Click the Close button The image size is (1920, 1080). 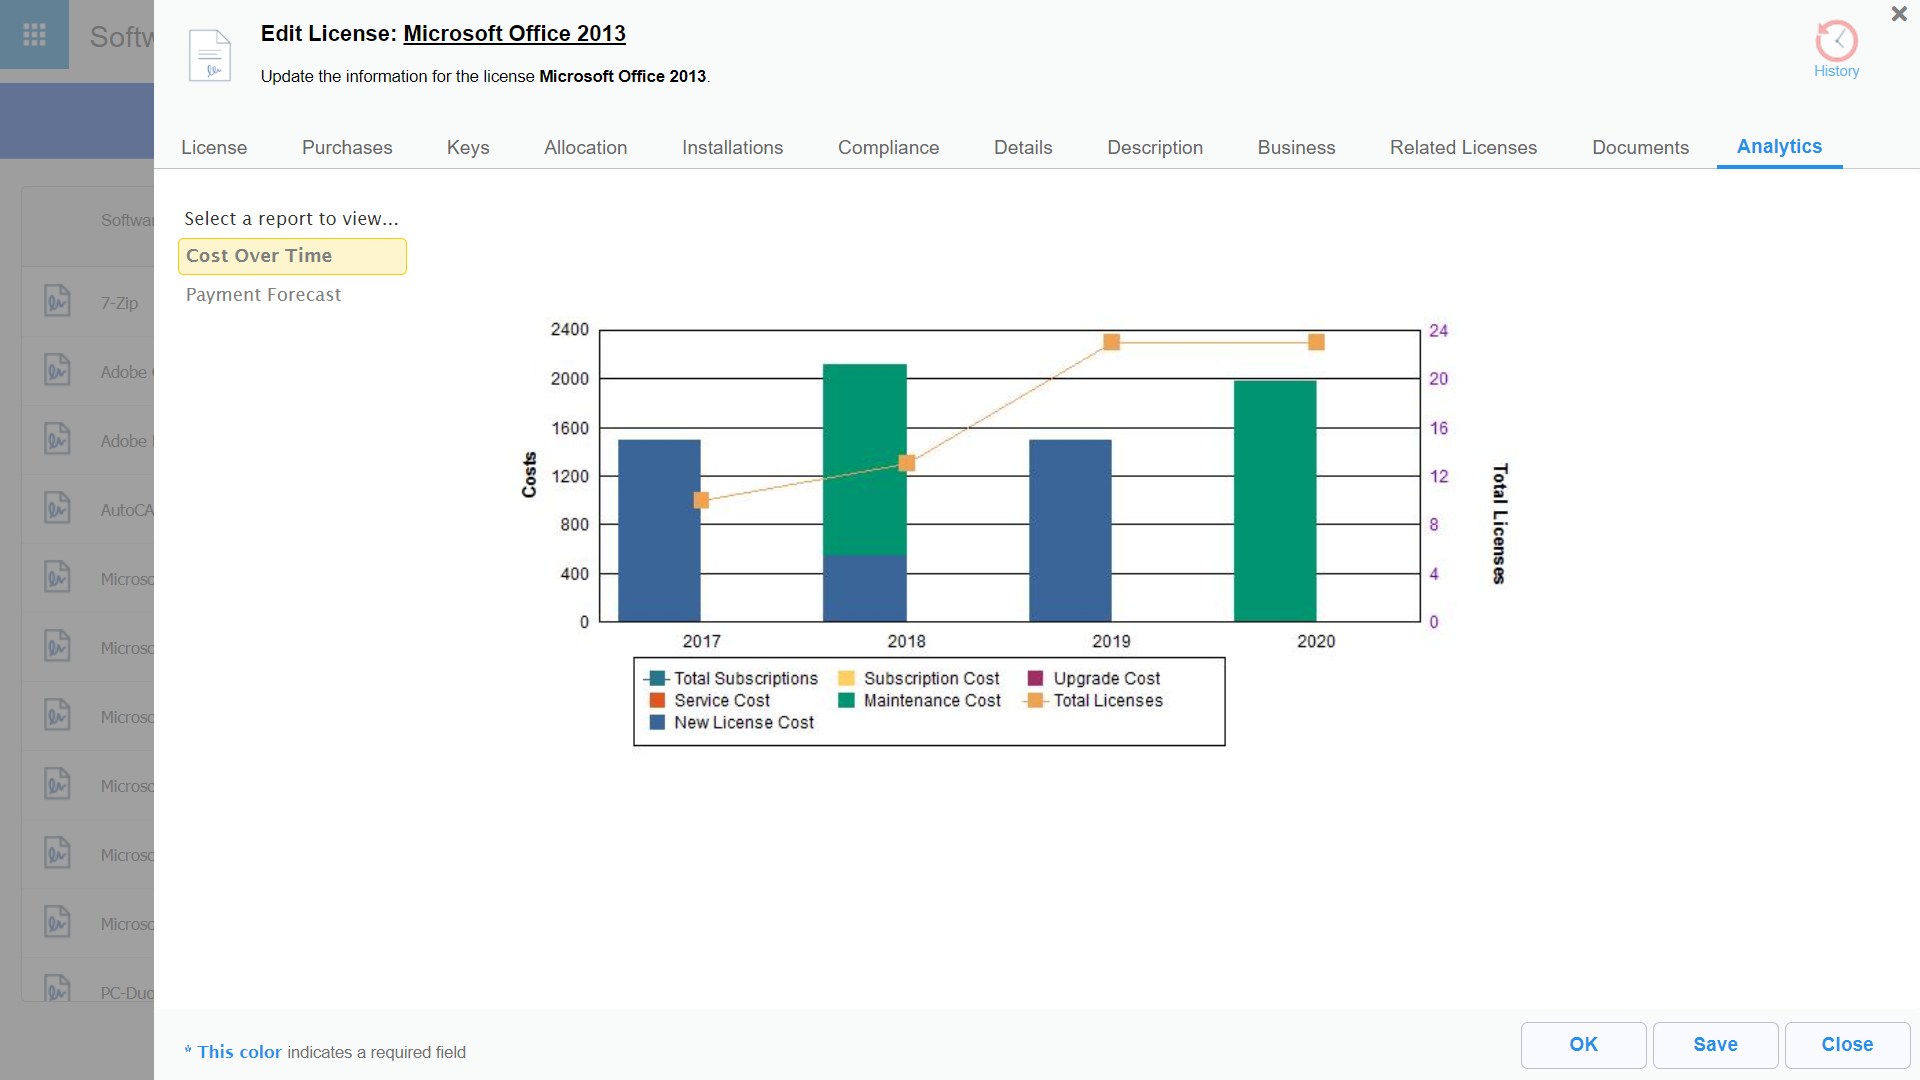[1846, 1044]
